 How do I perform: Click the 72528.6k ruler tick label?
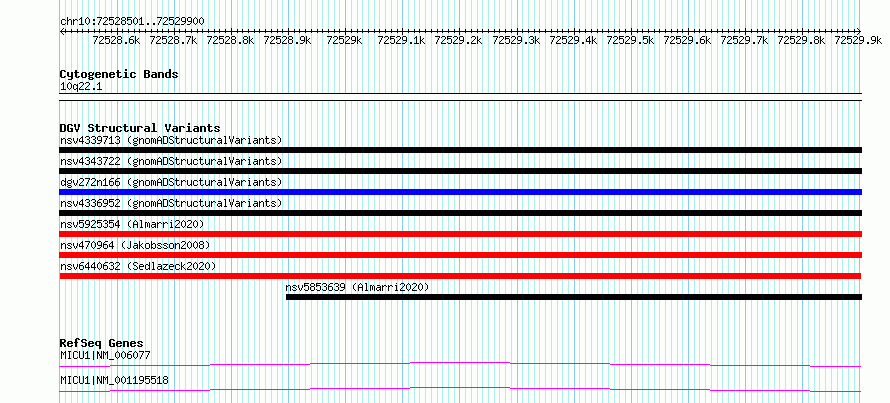(x=116, y=40)
